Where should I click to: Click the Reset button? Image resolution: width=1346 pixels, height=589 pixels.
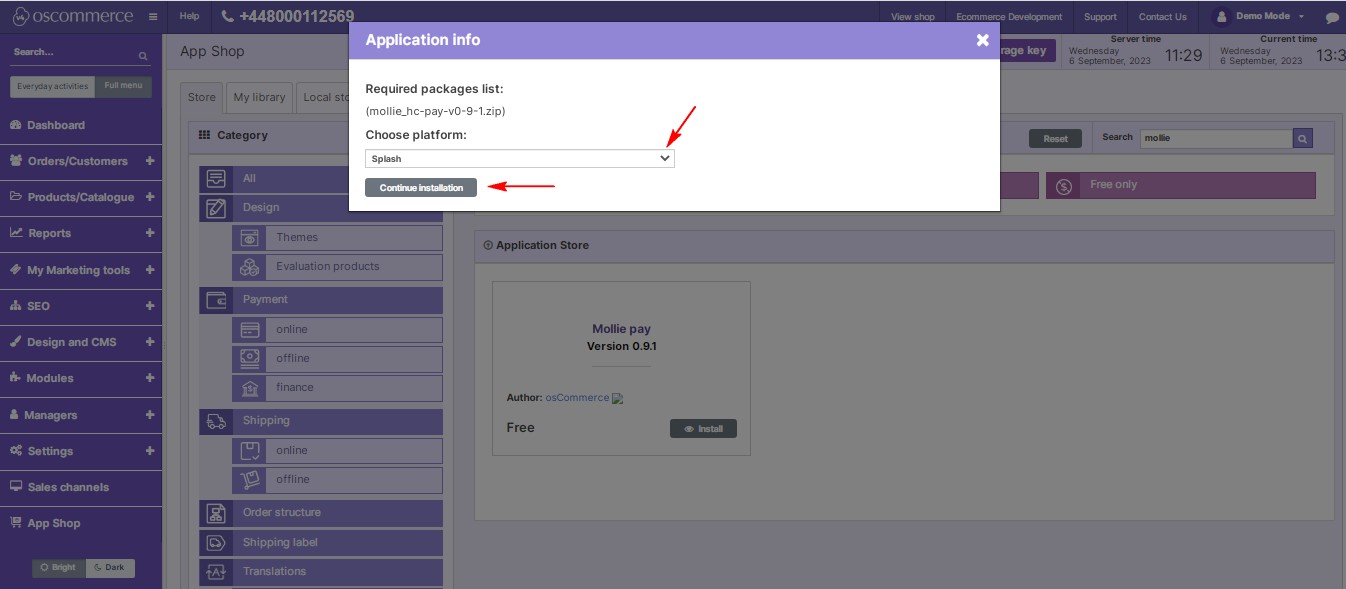point(1055,139)
